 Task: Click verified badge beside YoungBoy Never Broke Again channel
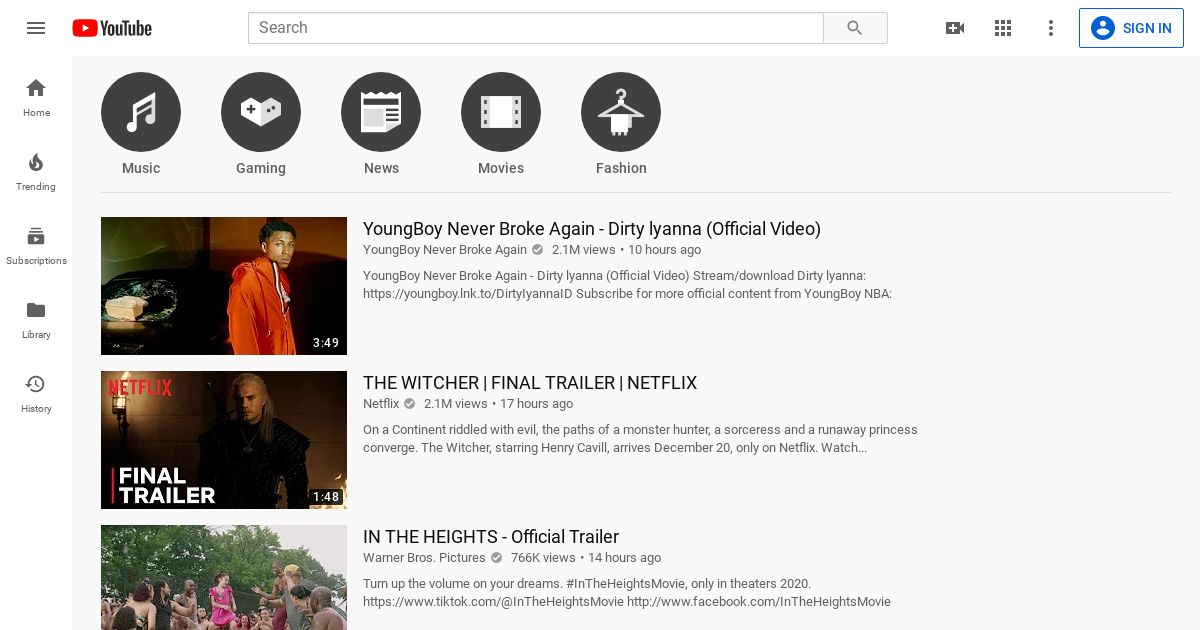tap(537, 250)
